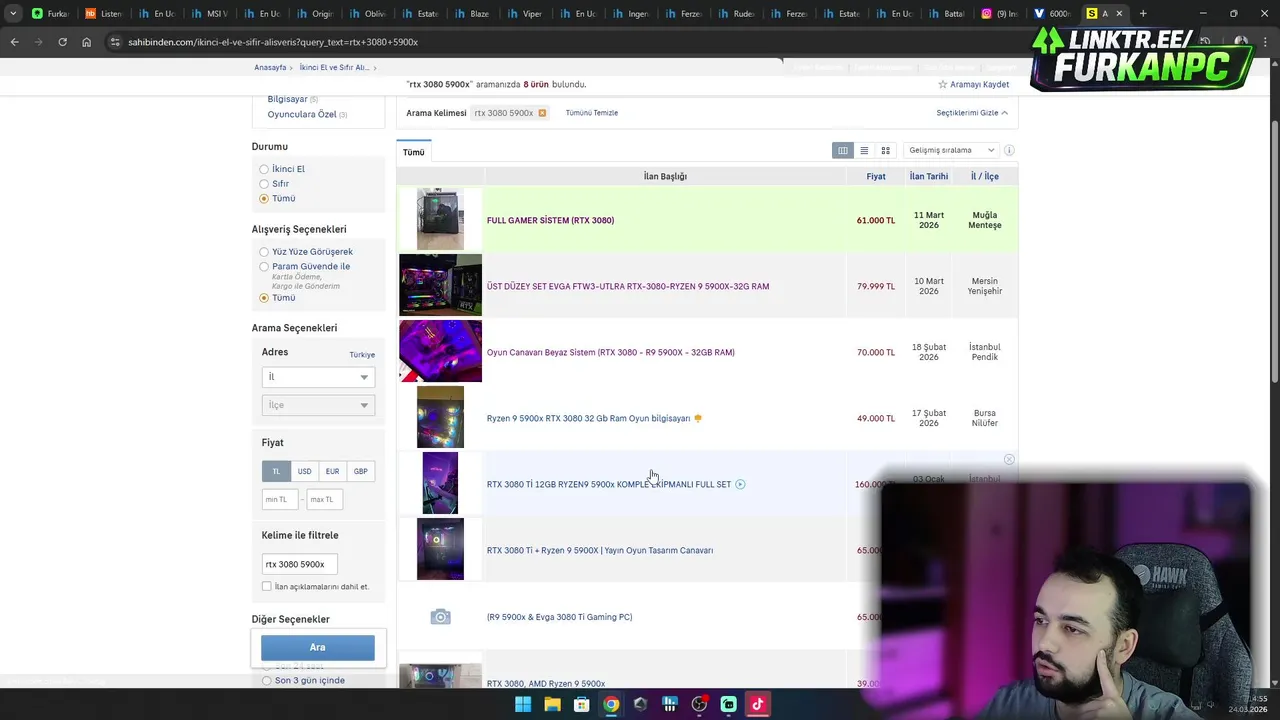This screenshot has height=720, width=1280.
Task: Select Yüz Yüze Görüşerek radio
Action: coord(264,252)
